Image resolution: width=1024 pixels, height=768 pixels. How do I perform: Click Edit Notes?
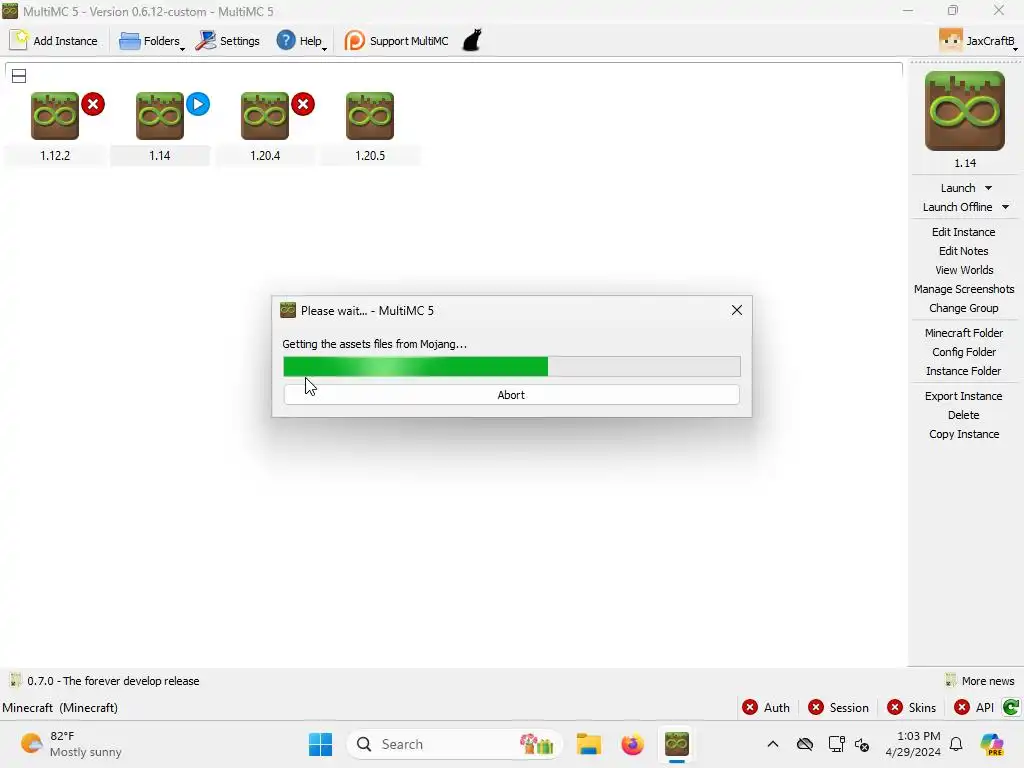pyautogui.click(x=963, y=251)
